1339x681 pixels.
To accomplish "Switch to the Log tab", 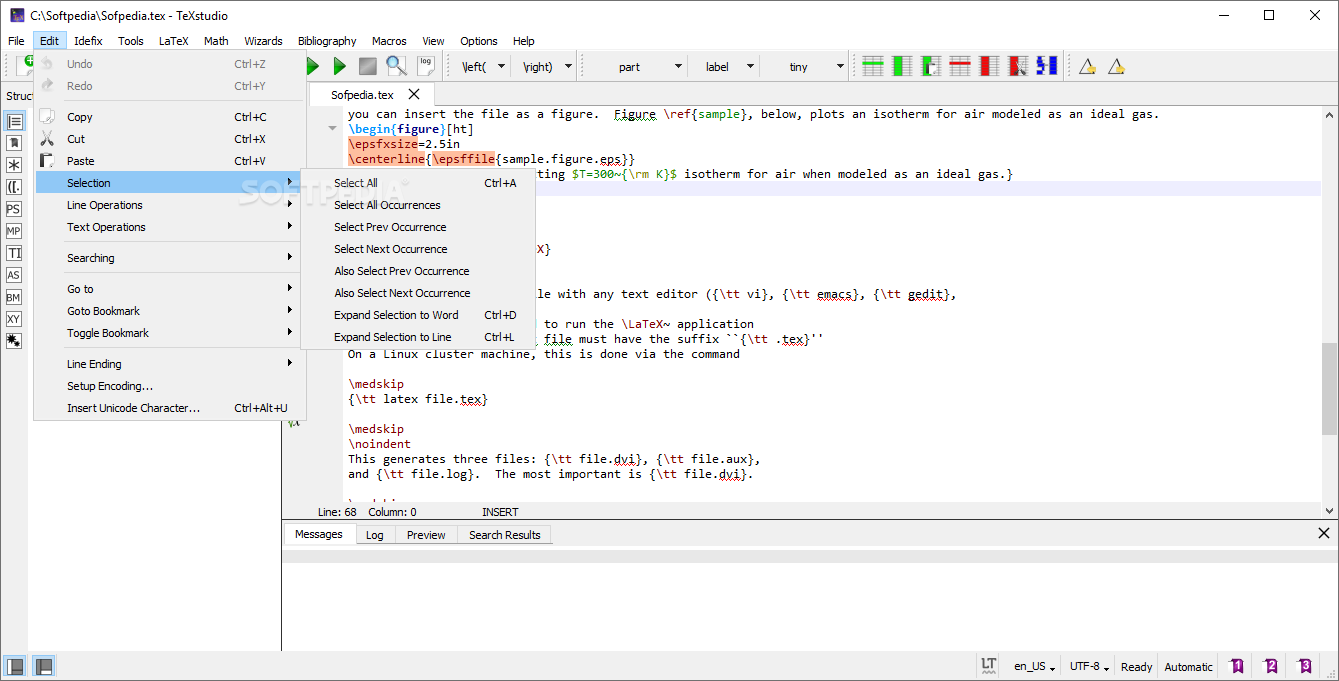I will (x=374, y=535).
